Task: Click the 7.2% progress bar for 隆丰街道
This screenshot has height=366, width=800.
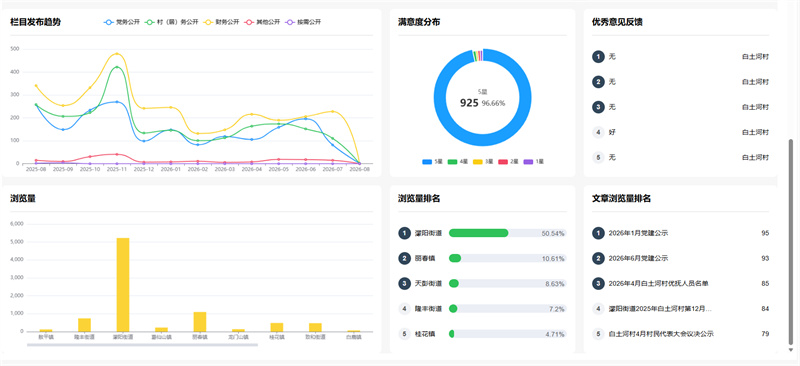Action: click(x=508, y=309)
